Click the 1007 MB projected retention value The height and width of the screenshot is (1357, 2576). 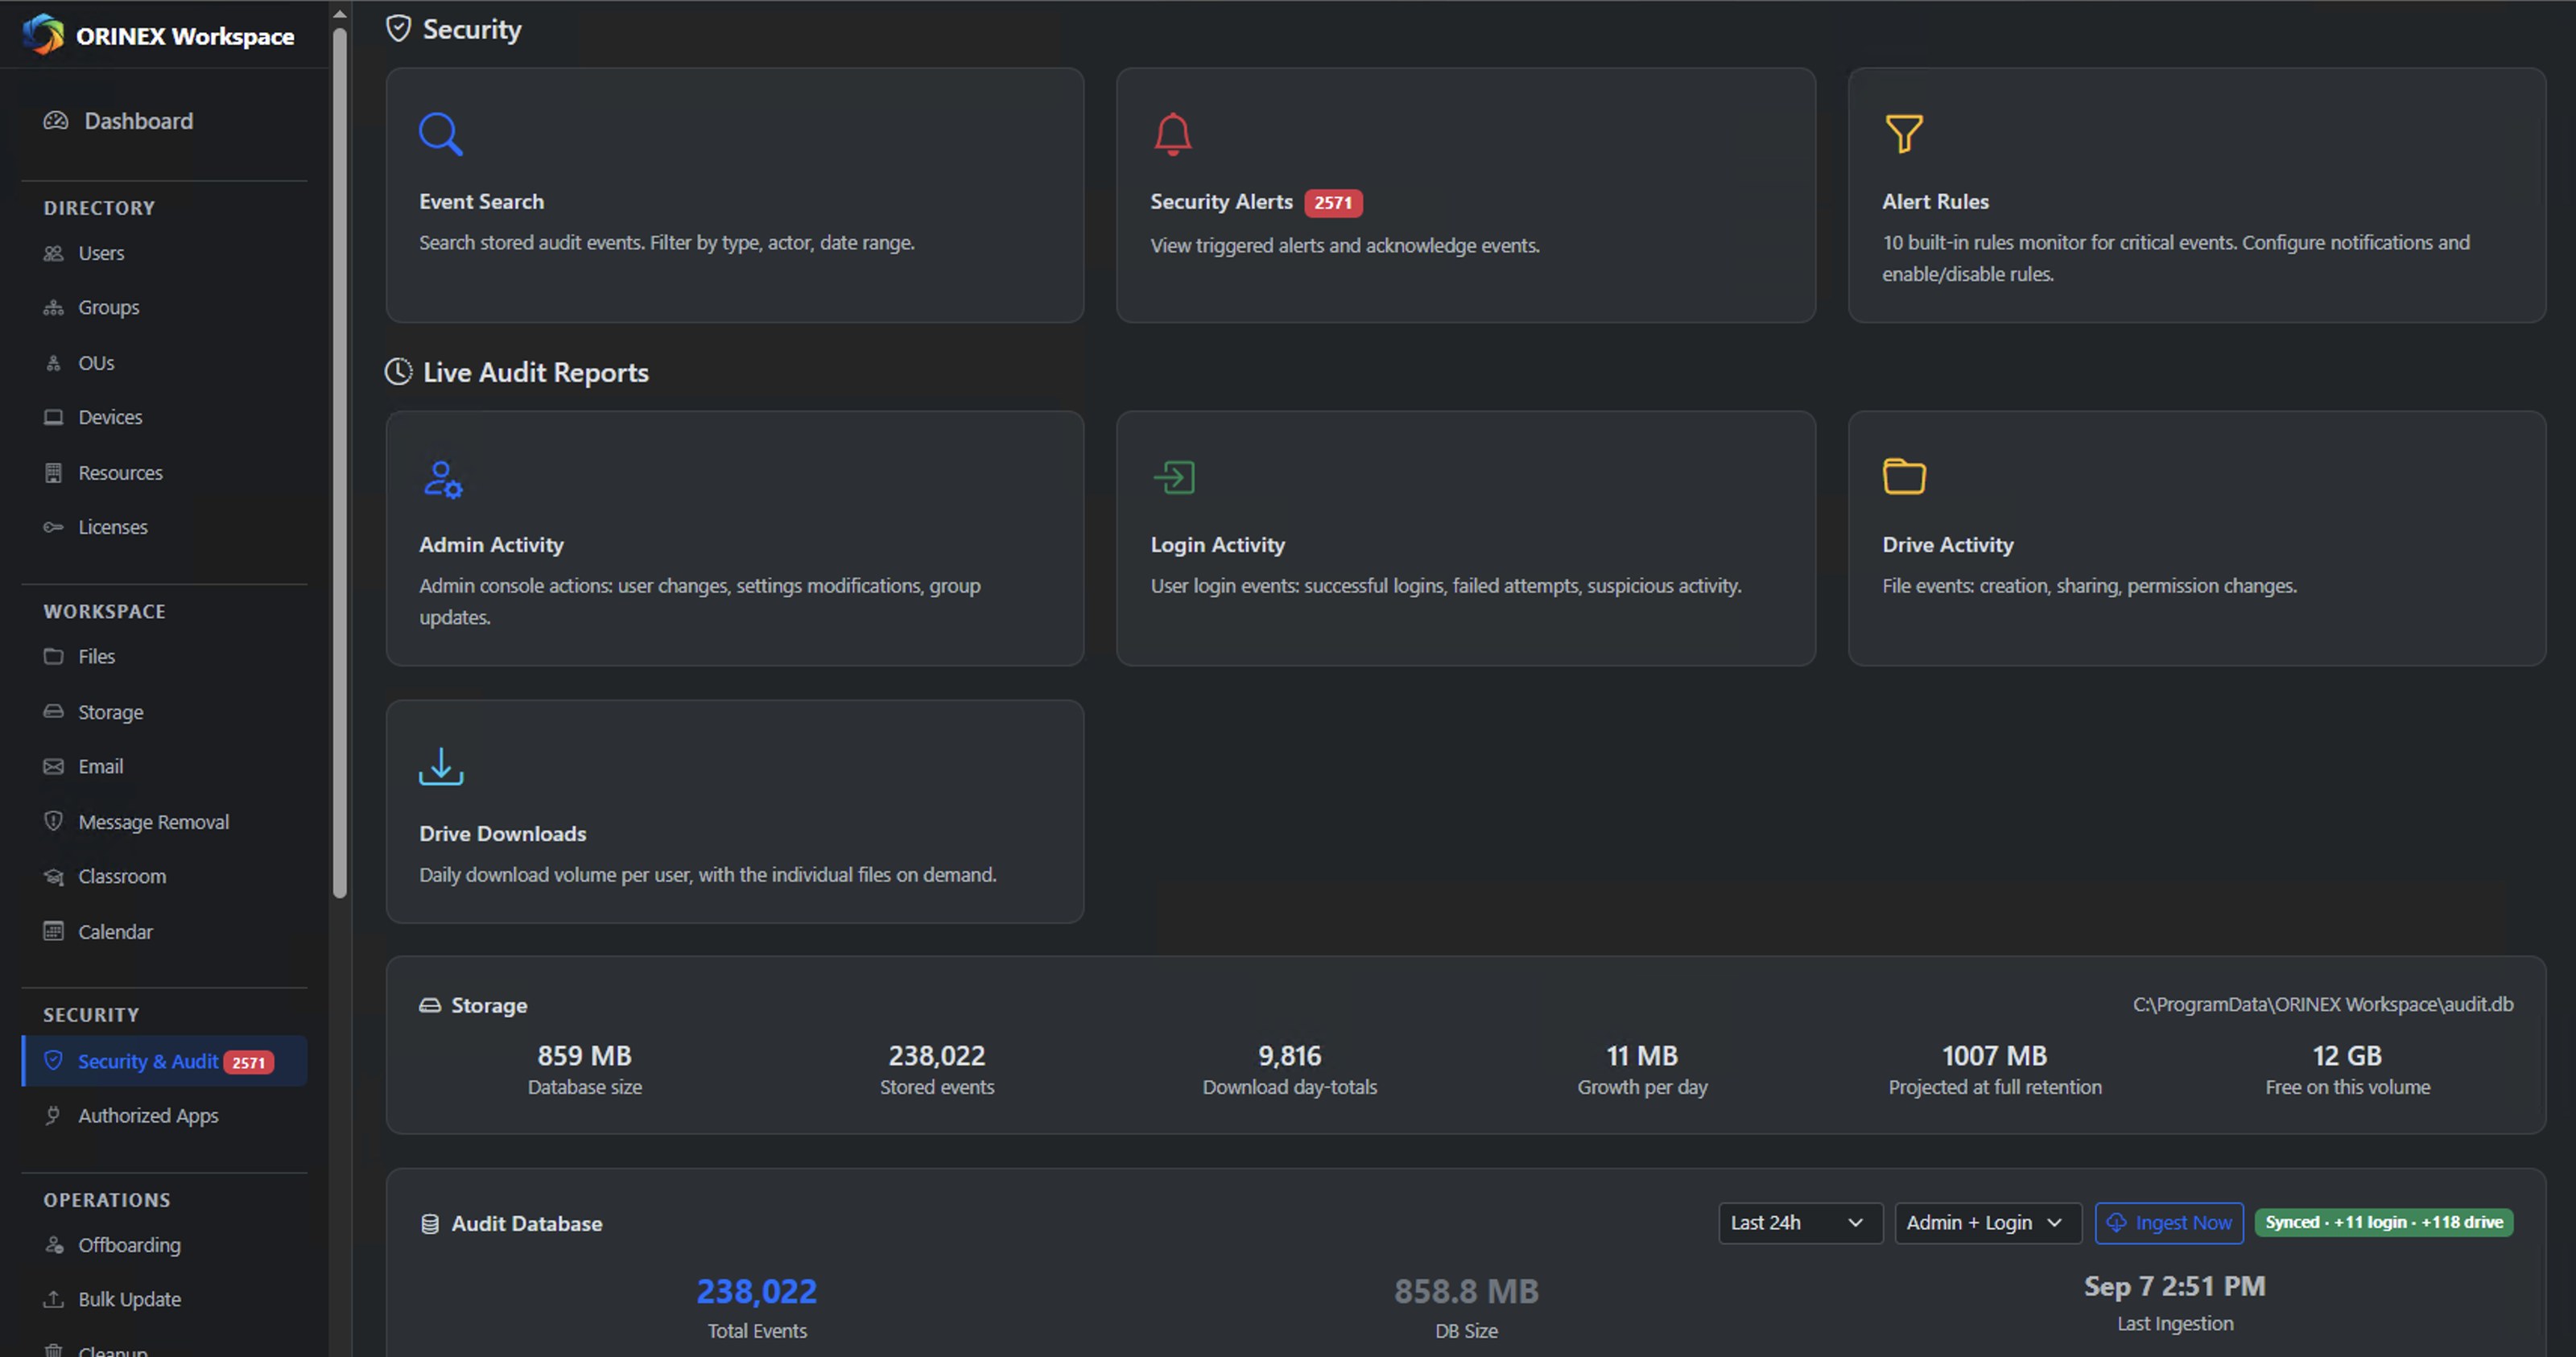tap(1994, 1055)
